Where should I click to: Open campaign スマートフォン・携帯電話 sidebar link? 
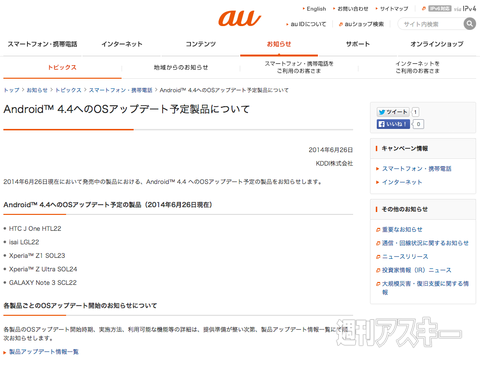[x=416, y=169]
